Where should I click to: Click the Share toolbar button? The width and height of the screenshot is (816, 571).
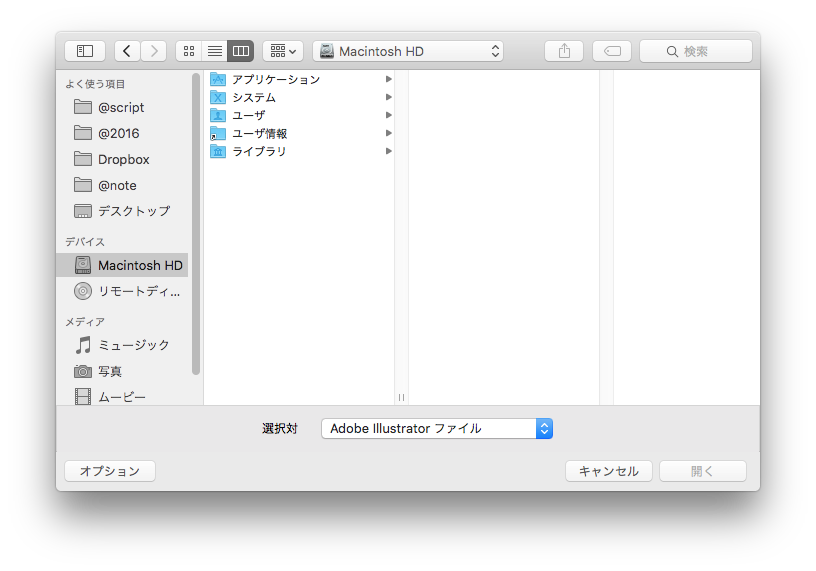coord(564,51)
